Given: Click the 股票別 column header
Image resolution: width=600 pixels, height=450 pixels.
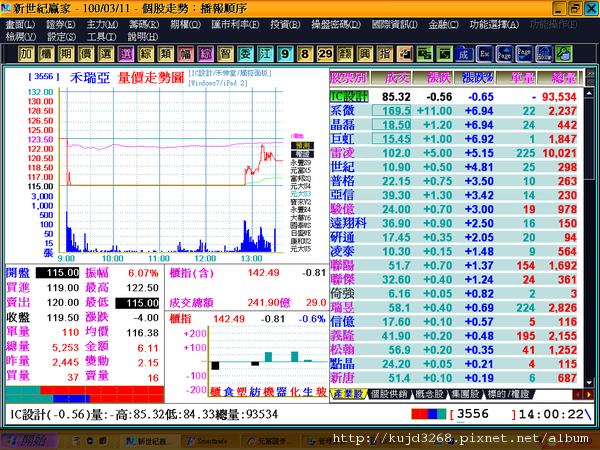Looking at the screenshot, I should pyautogui.click(x=349, y=78).
